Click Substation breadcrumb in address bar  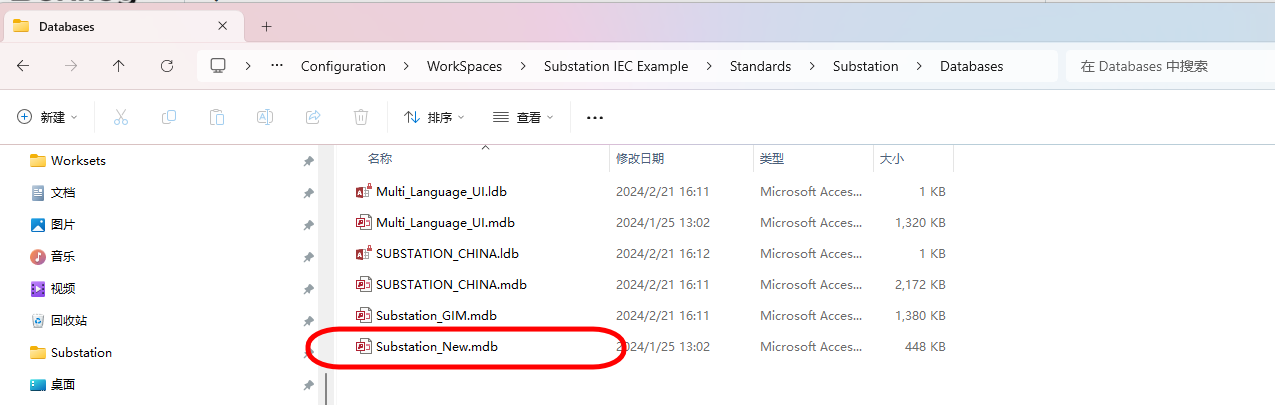point(866,66)
